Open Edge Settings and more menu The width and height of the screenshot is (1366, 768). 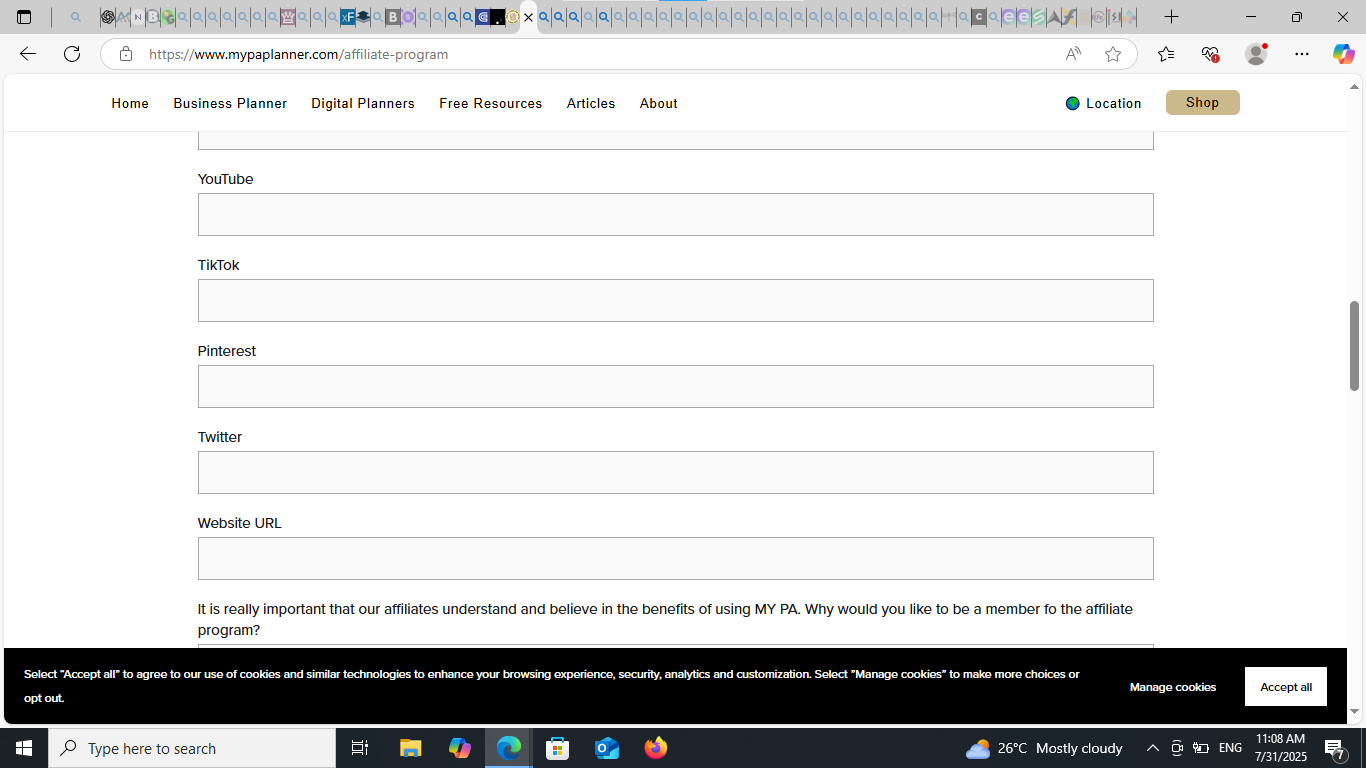point(1301,54)
